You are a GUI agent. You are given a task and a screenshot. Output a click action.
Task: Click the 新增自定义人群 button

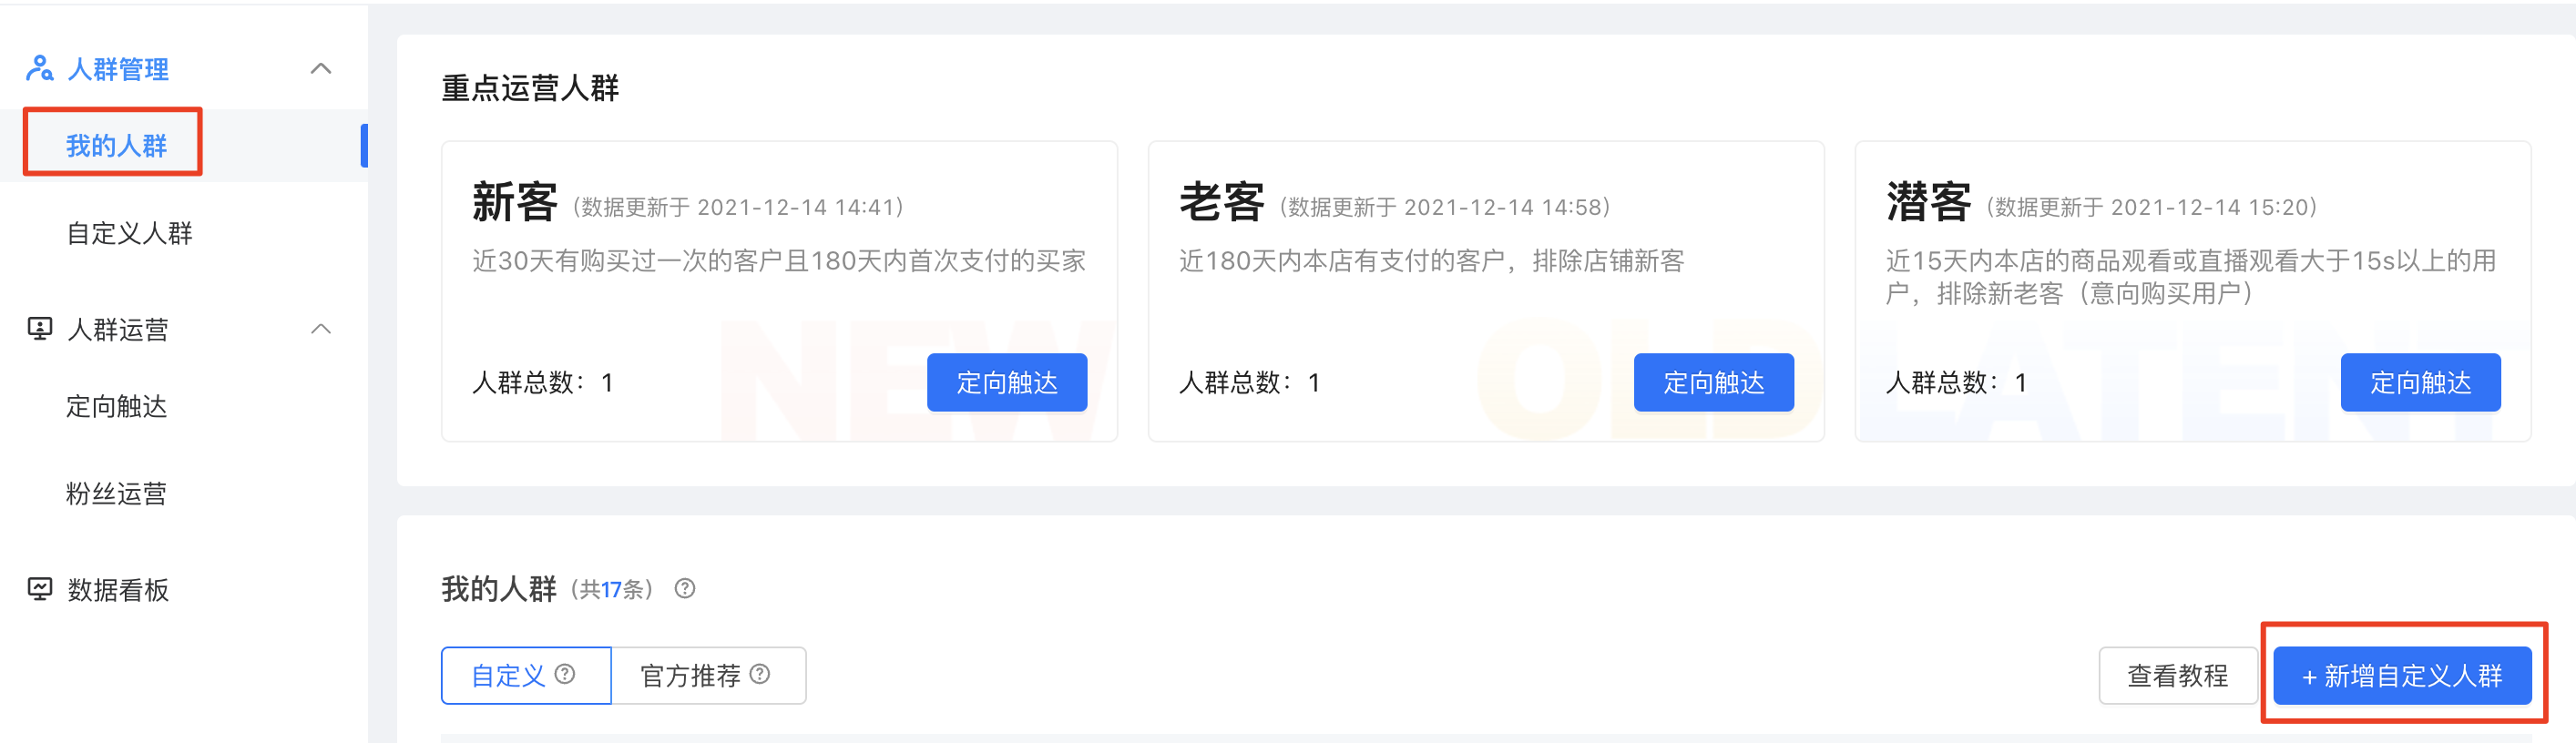pos(2402,675)
